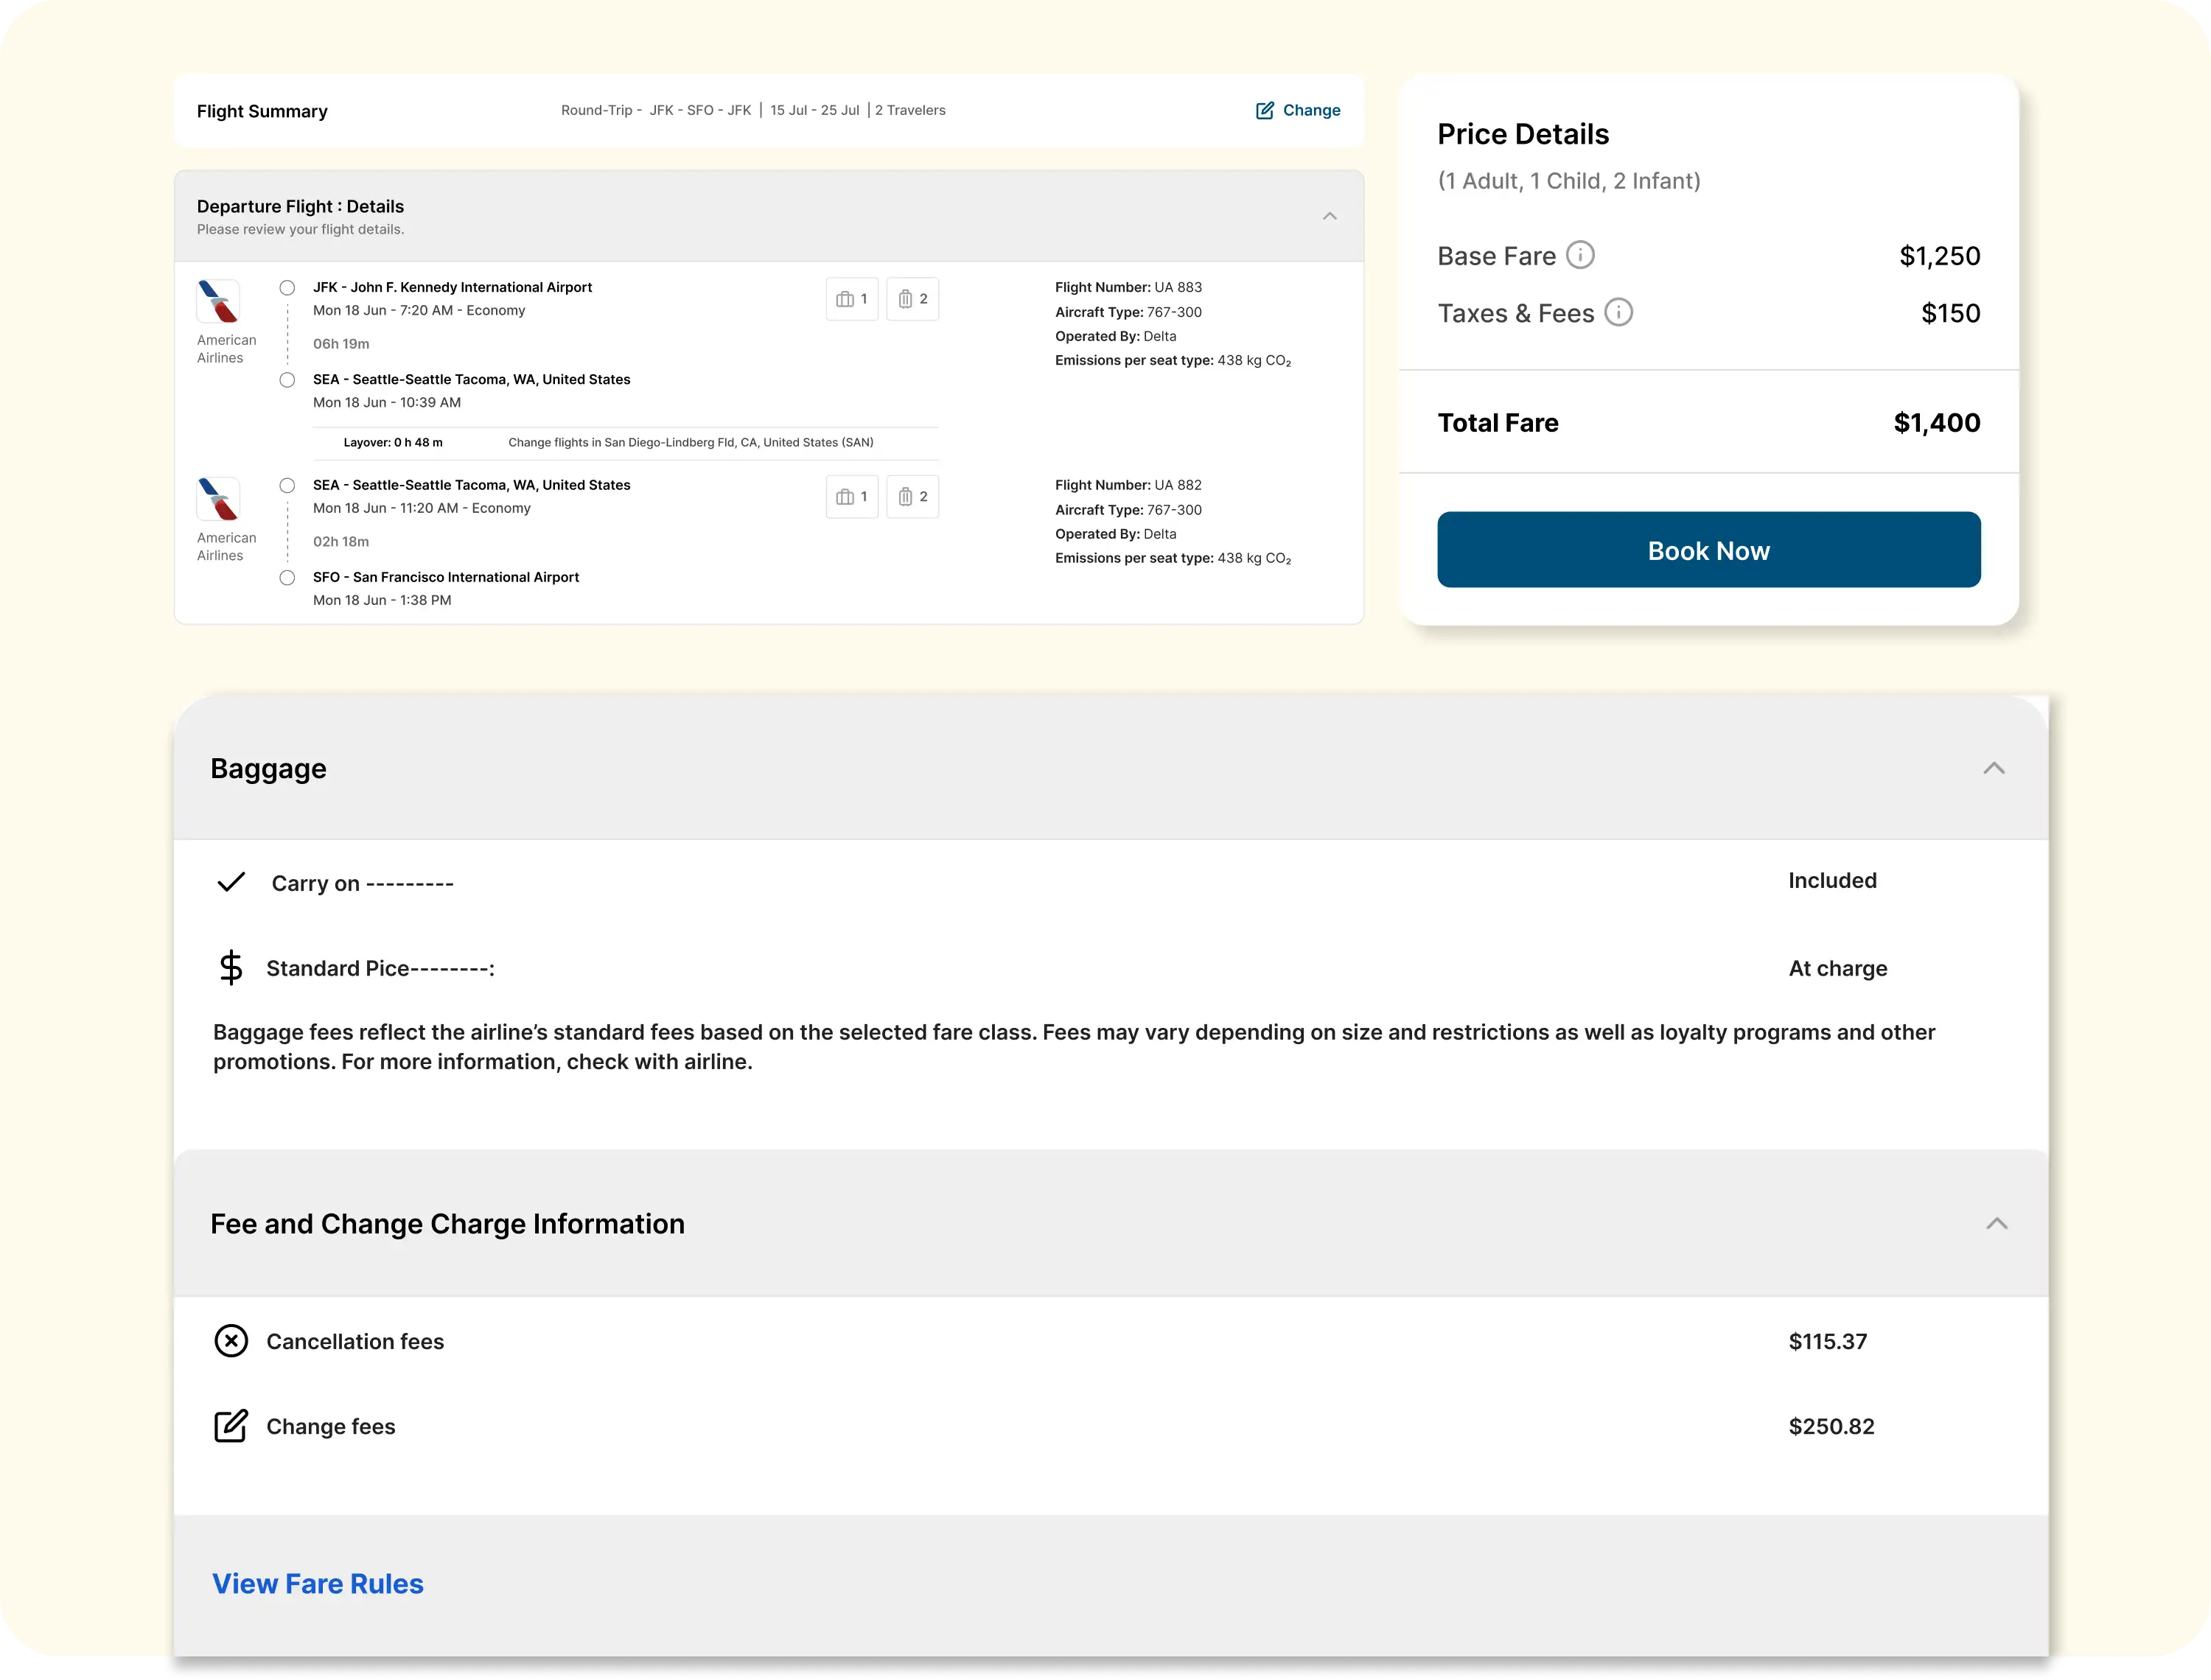Click the Taxes & Fees info icon
Viewport: 2211px width, 1680px height.
(x=1618, y=312)
